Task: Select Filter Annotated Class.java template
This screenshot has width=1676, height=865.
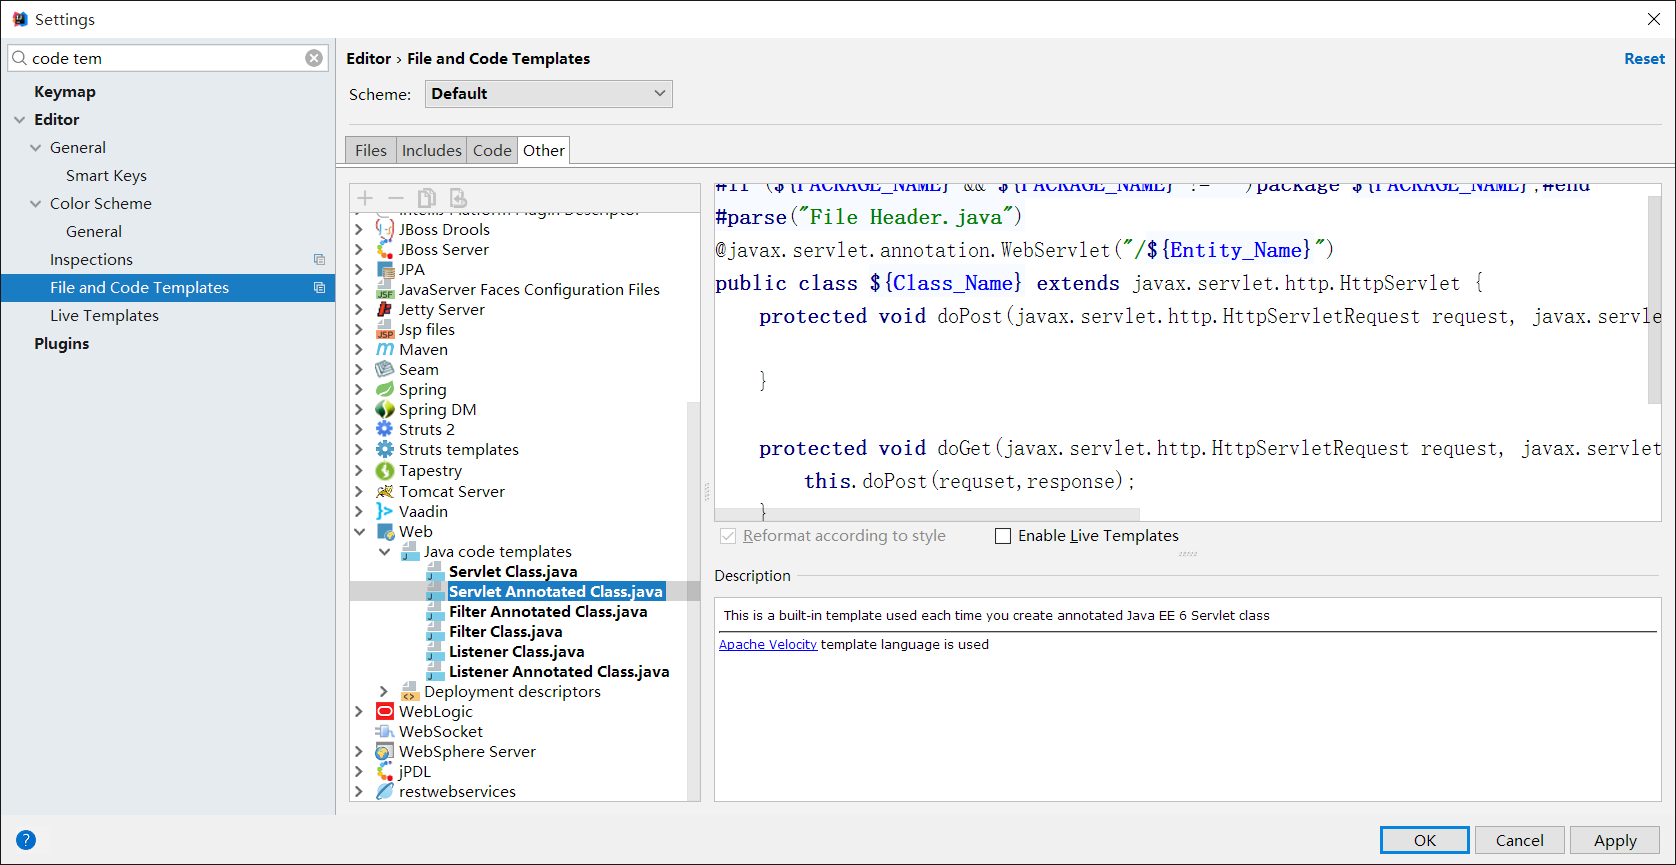Action: tap(548, 611)
